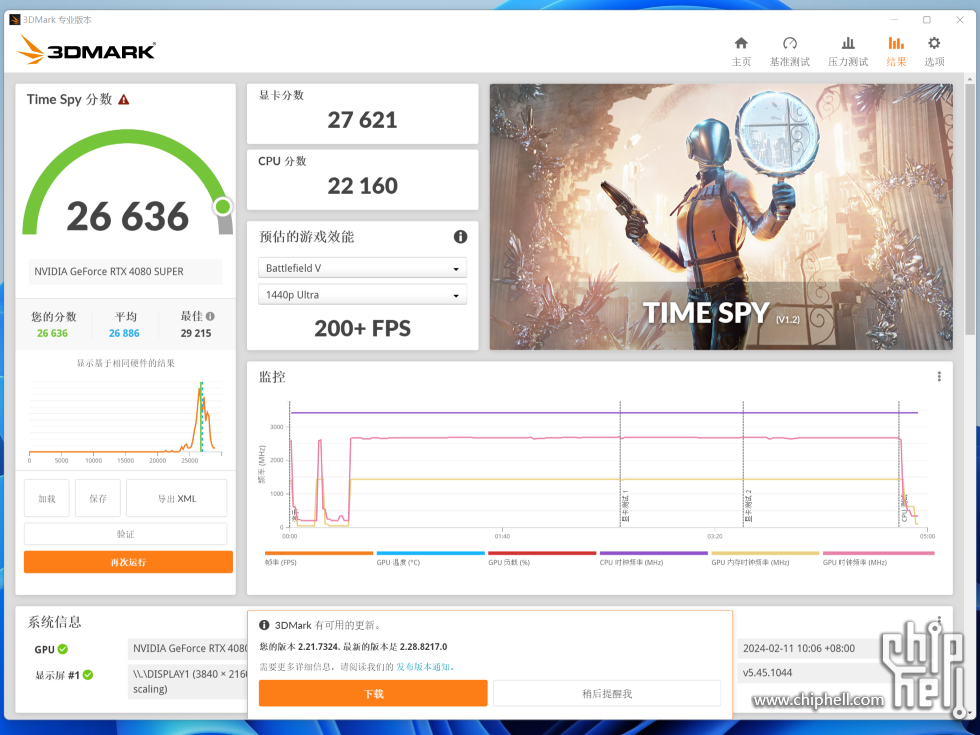The width and height of the screenshot is (980, 735).
Task: Click the Time Spy score warning triangle
Action: (x=124, y=99)
